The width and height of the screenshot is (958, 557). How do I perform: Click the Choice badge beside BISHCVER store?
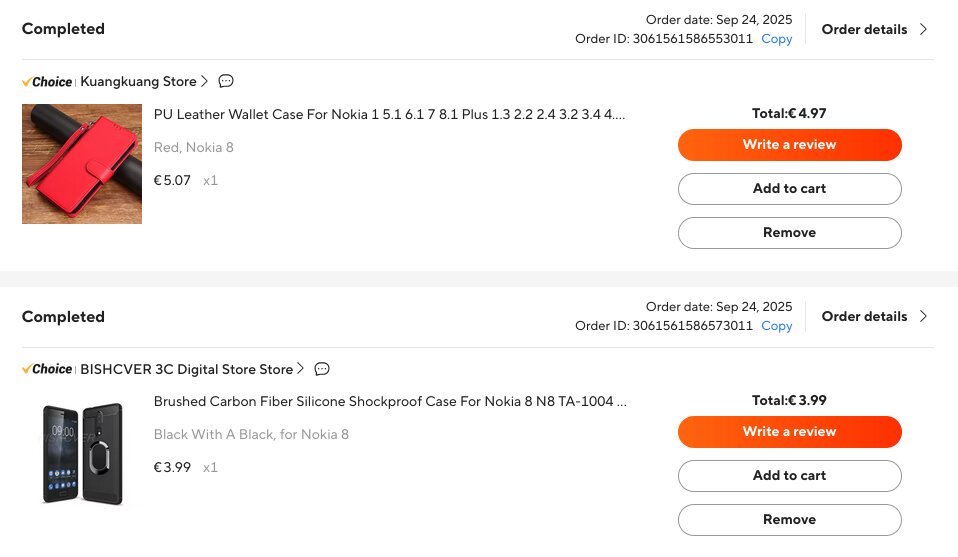(x=47, y=369)
